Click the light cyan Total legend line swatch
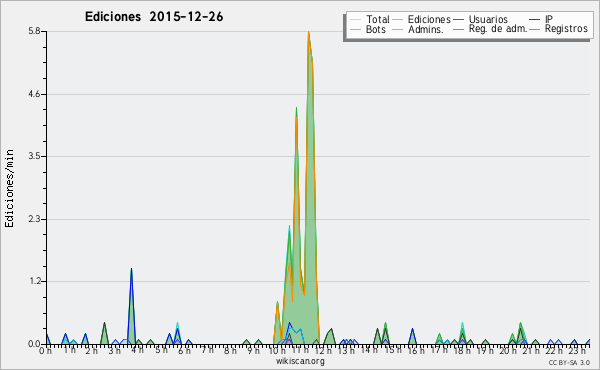This screenshot has width=600, height=370. (355, 20)
